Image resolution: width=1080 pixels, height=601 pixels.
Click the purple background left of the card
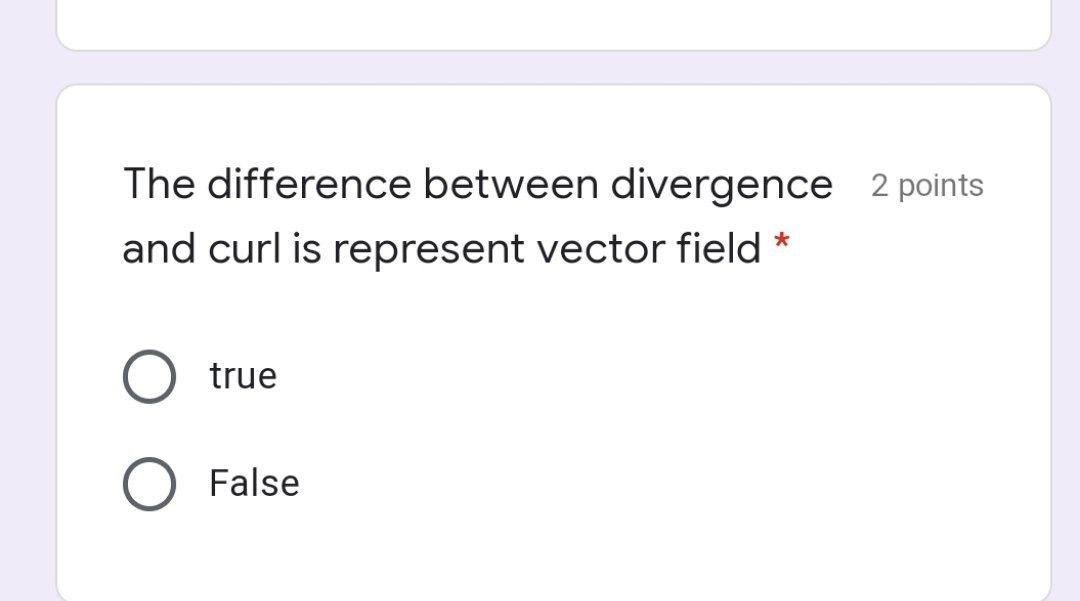coord(27,300)
